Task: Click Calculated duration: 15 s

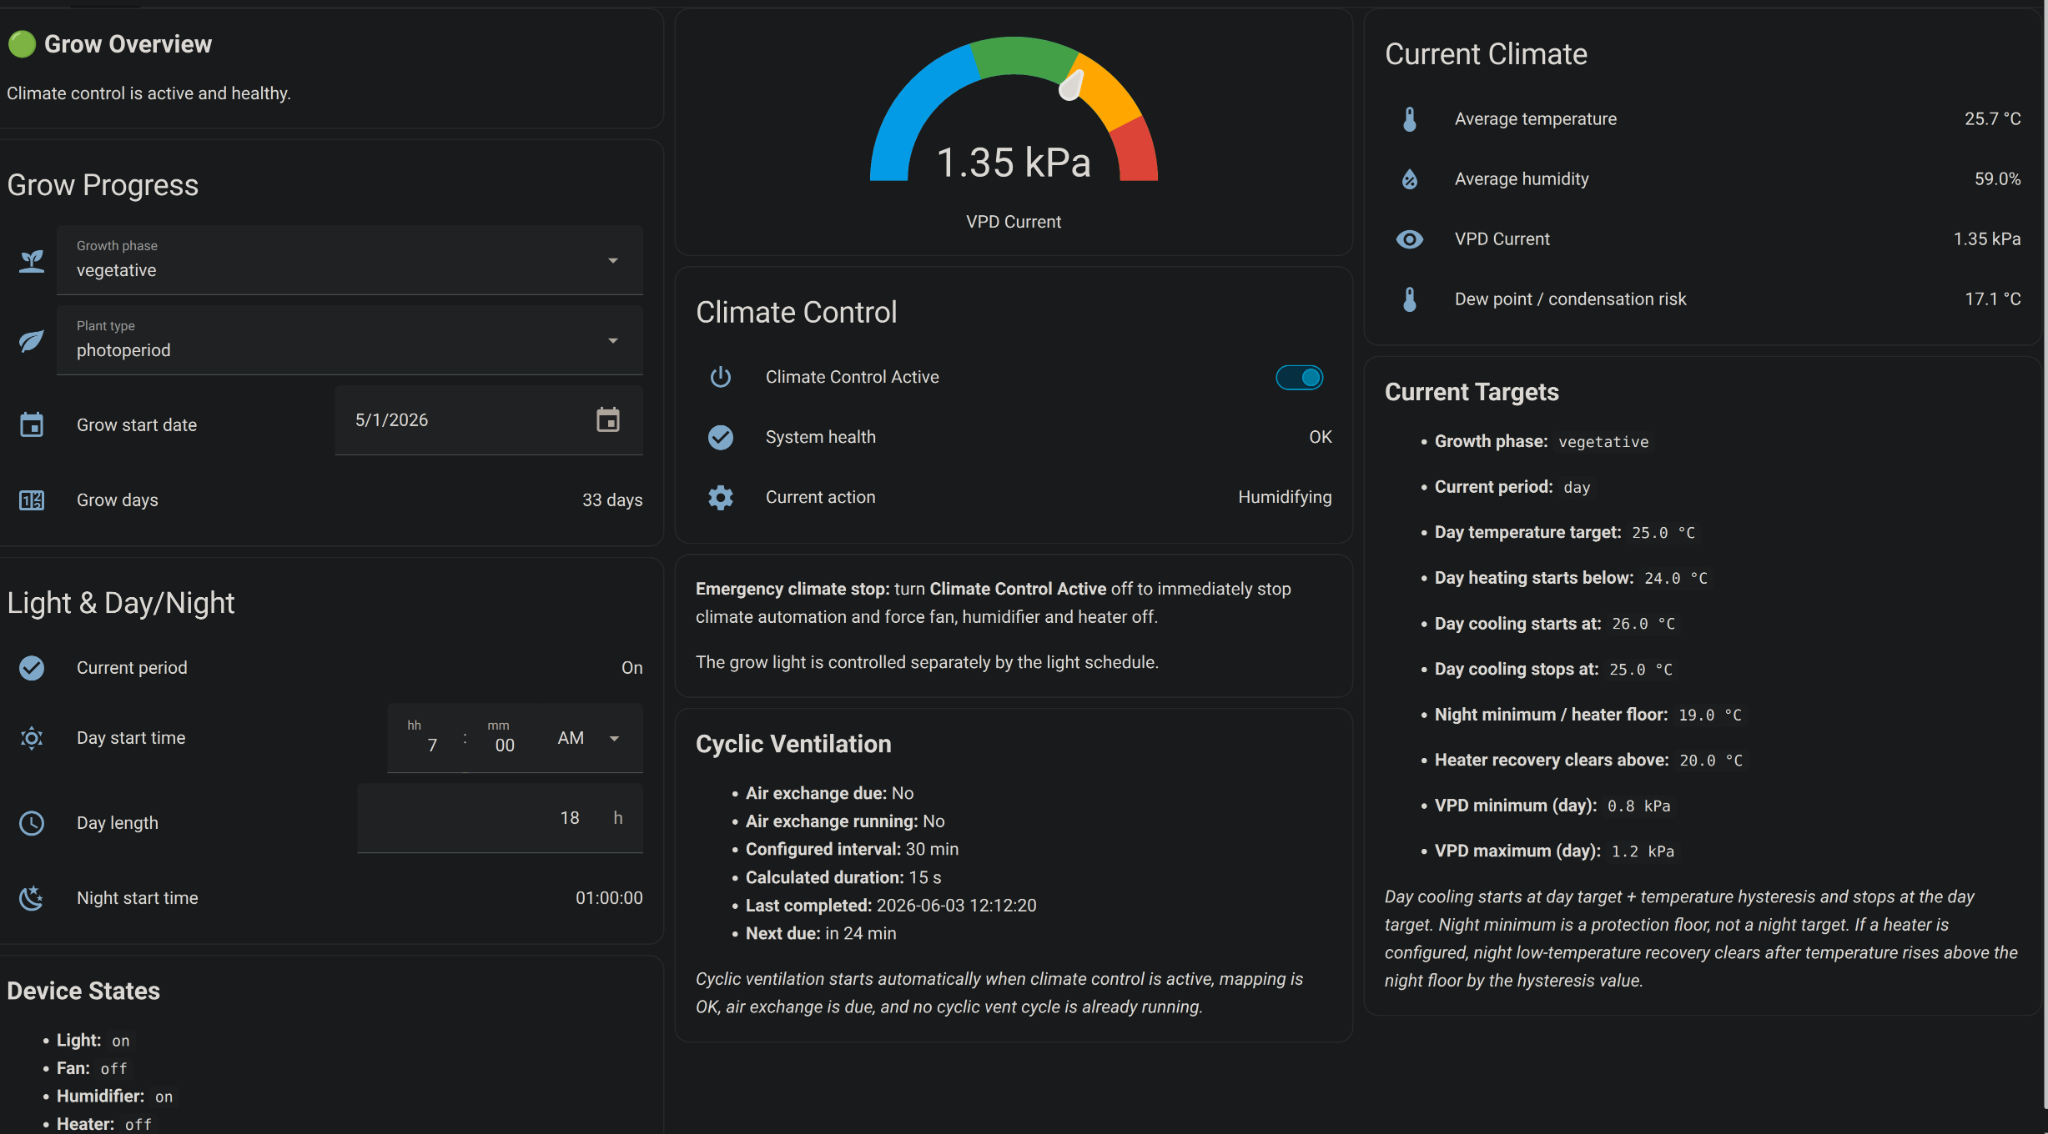Action: point(844,877)
